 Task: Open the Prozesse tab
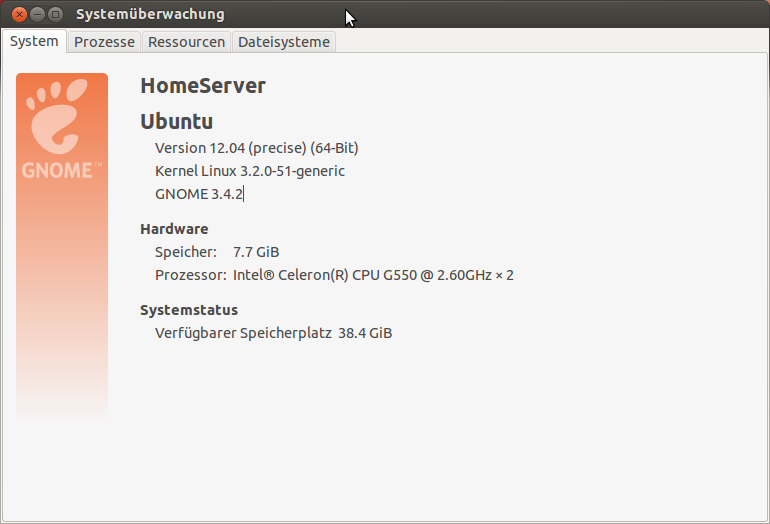[x=104, y=42]
